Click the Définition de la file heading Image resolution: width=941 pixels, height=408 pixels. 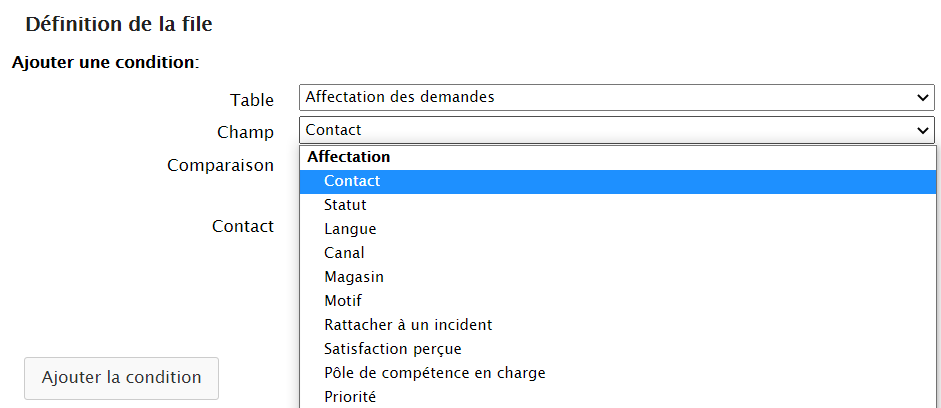[119, 23]
